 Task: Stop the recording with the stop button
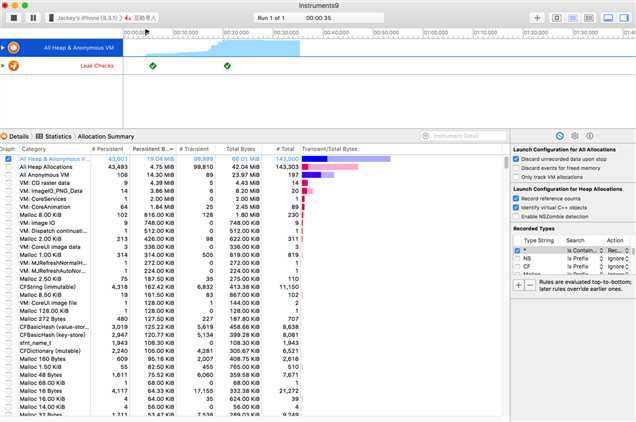click(x=14, y=18)
